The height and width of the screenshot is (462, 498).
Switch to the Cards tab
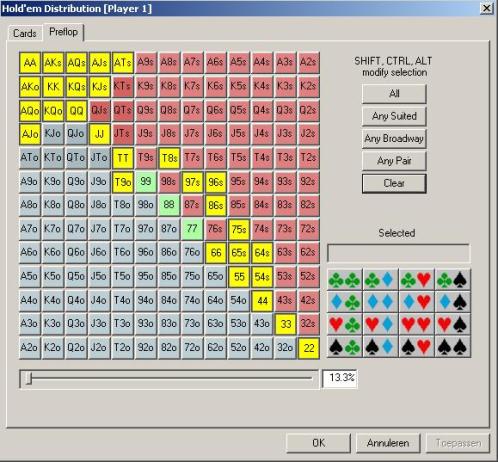pyautogui.click(x=25, y=33)
